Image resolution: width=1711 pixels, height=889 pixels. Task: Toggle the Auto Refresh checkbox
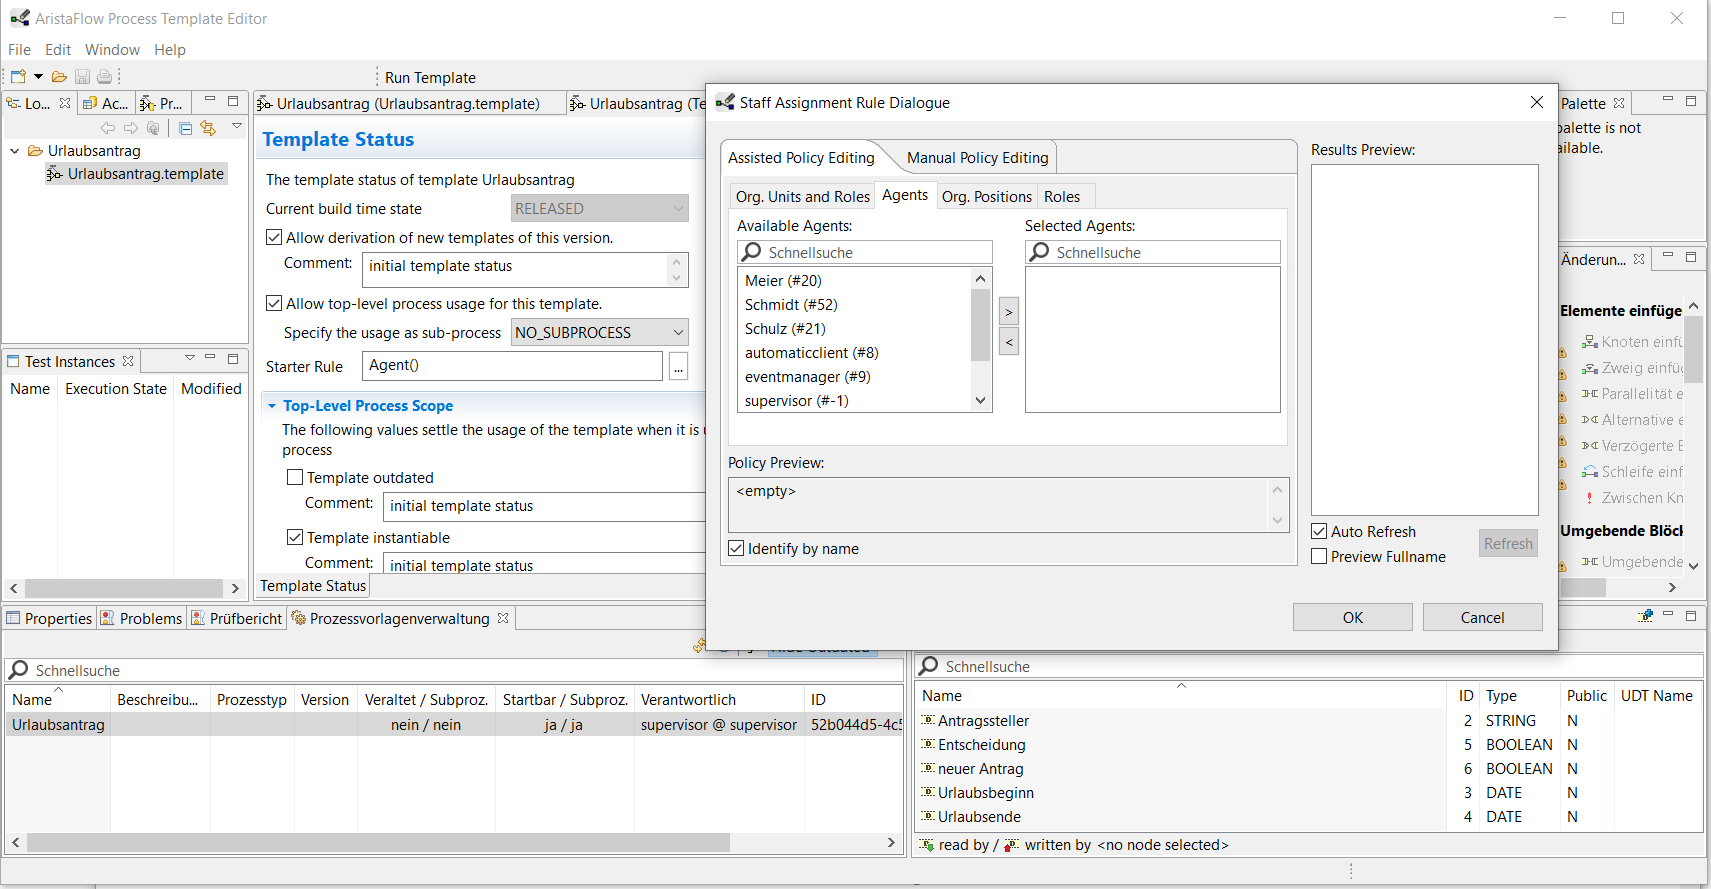coord(1319,531)
